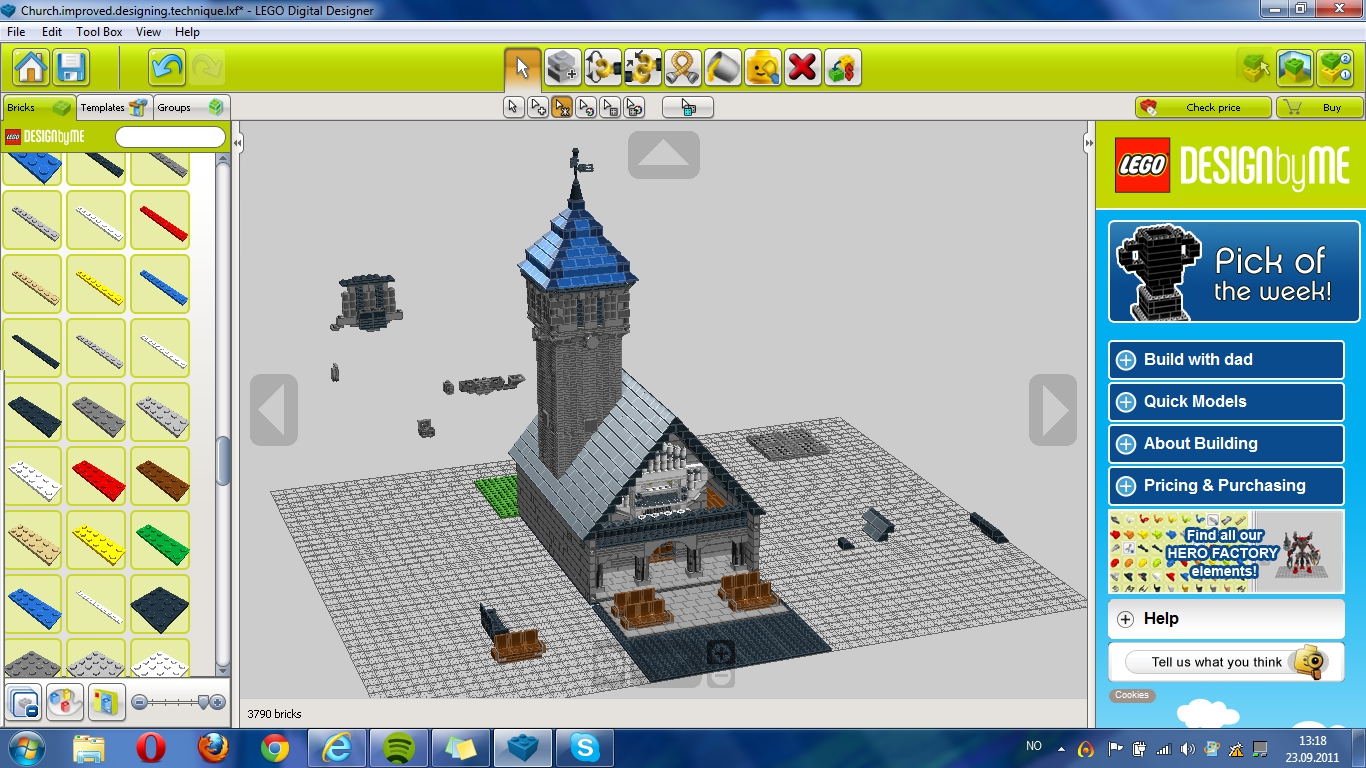Select the Paint bucket tool
Image resolution: width=1366 pixels, height=768 pixels.
coord(722,68)
